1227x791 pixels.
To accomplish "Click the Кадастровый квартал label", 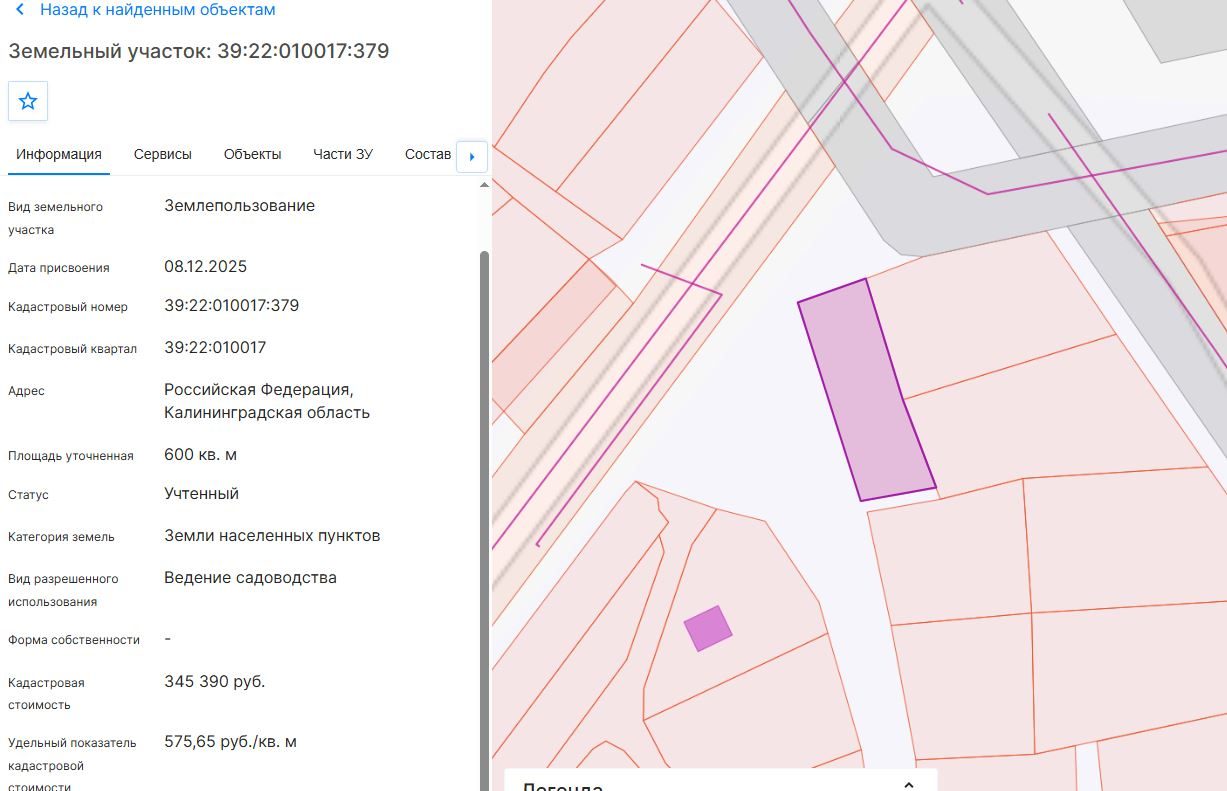I will point(72,349).
